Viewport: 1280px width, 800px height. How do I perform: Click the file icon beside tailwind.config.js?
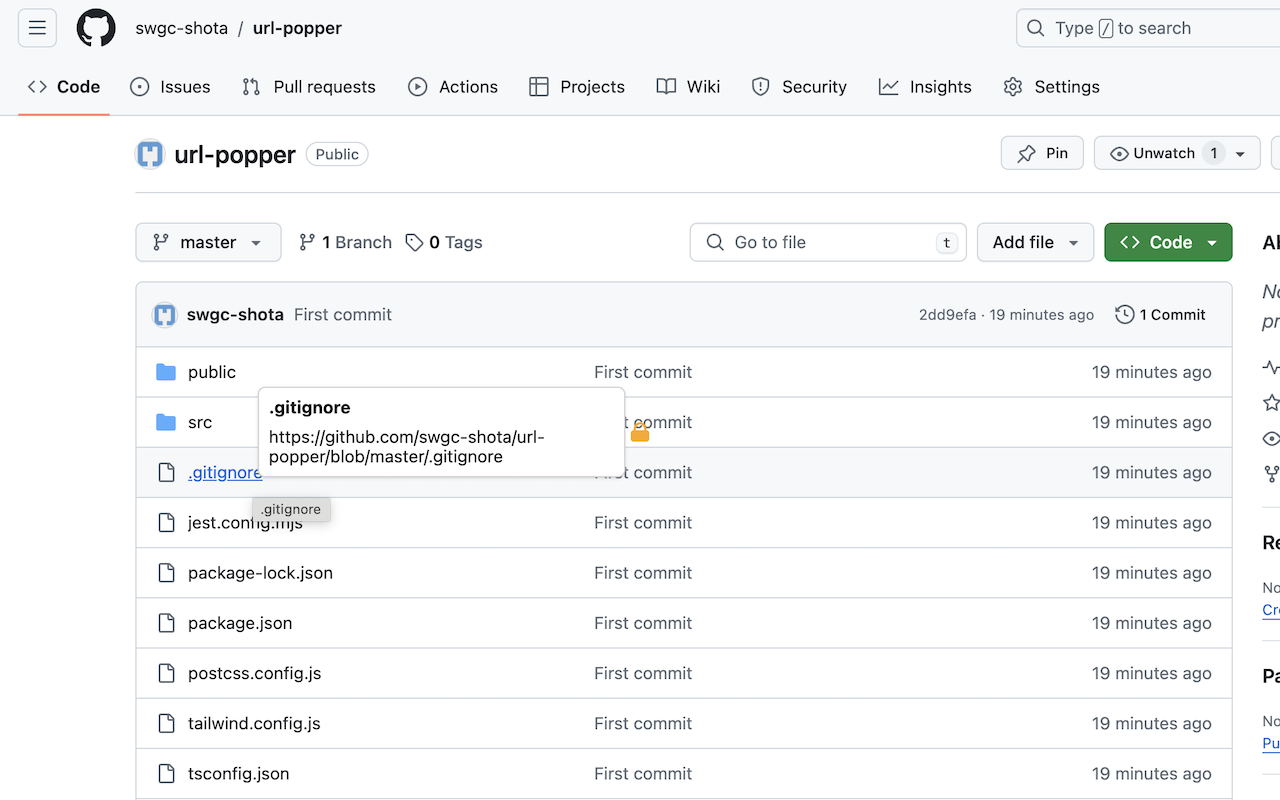point(167,723)
